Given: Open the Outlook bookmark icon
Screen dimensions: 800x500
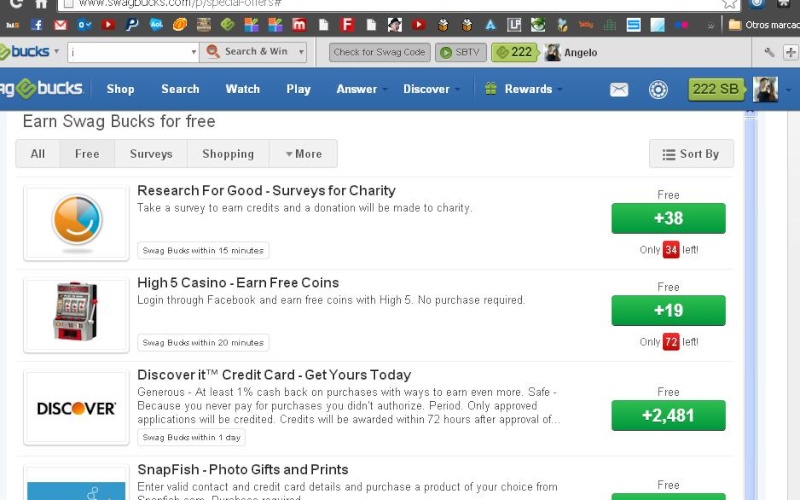Looking at the screenshot, I should 84,24.
